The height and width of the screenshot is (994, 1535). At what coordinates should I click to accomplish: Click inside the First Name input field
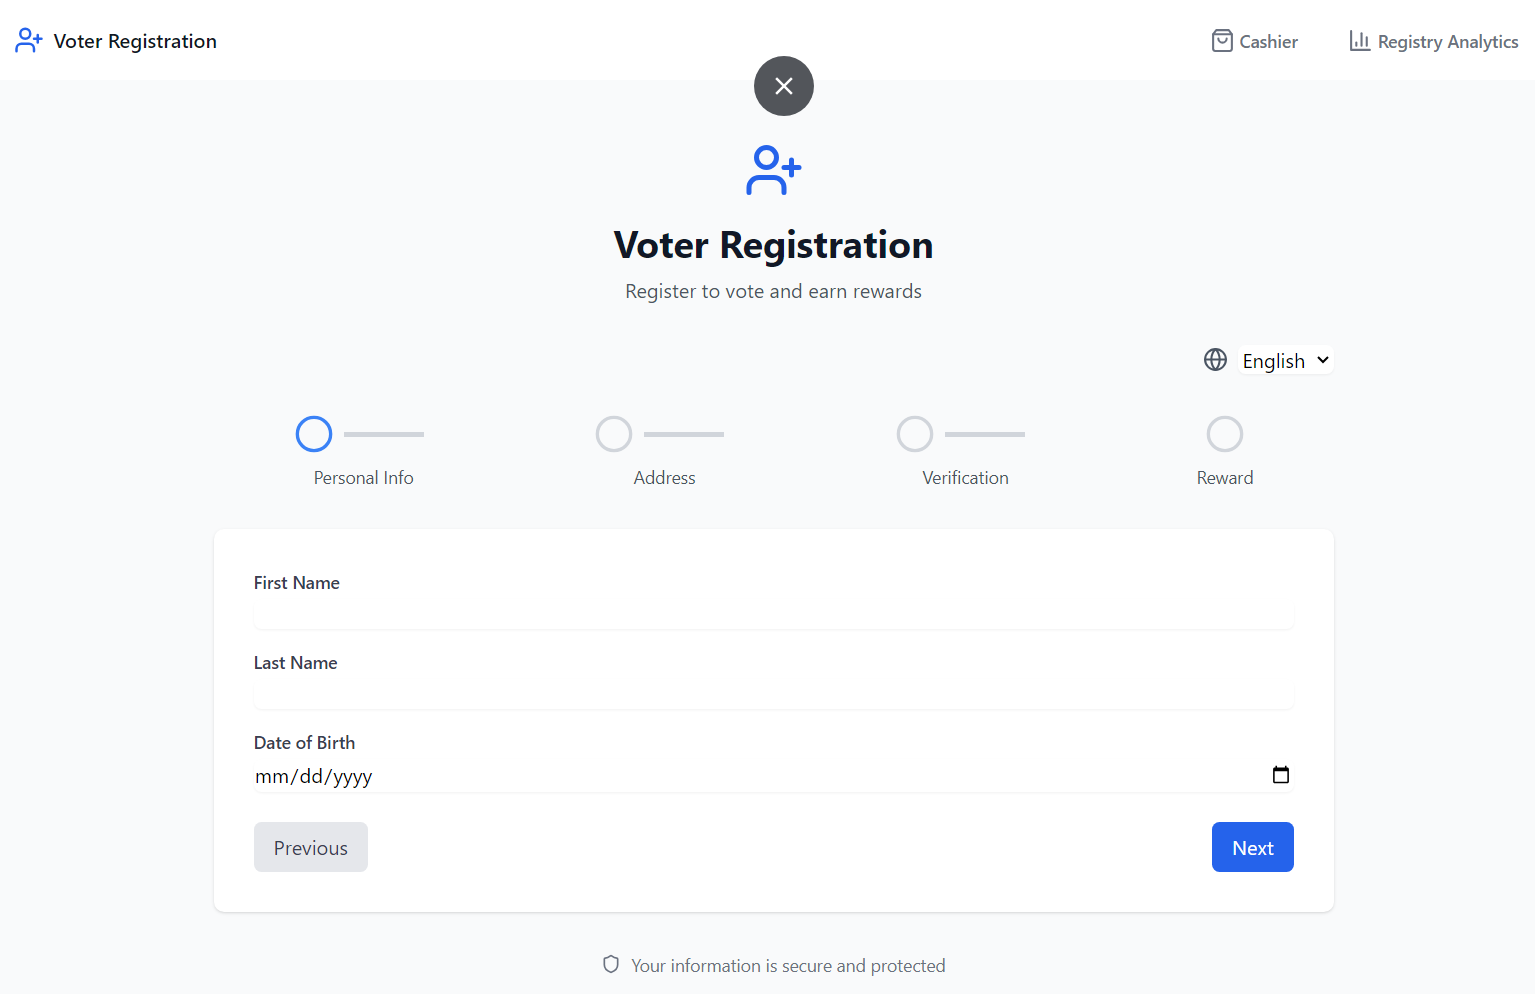(773, 614)
